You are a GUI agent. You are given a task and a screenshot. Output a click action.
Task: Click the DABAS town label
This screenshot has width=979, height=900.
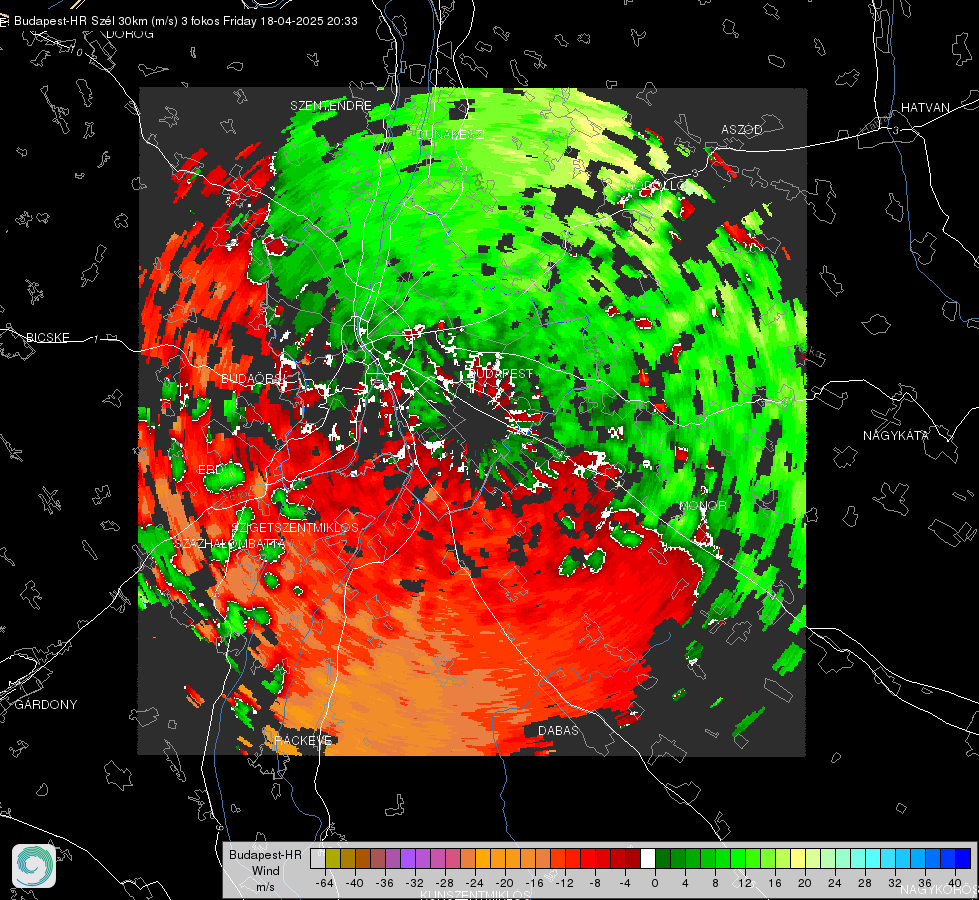558,731
